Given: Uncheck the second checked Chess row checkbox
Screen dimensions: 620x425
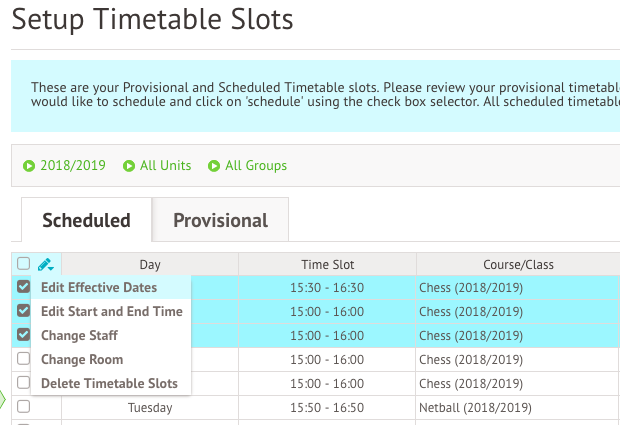Looking at the screenshot, I should [23, 311].
